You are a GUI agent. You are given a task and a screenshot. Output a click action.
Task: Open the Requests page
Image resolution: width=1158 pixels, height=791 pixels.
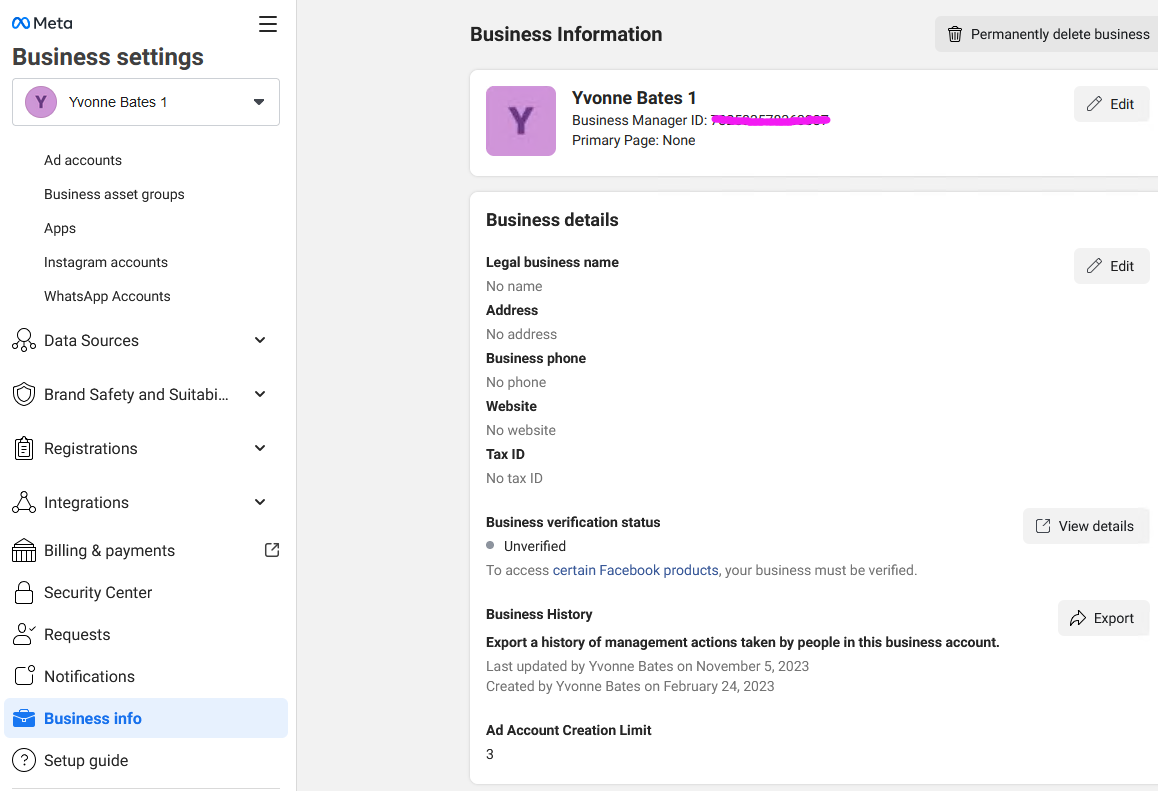coord(77,634)
